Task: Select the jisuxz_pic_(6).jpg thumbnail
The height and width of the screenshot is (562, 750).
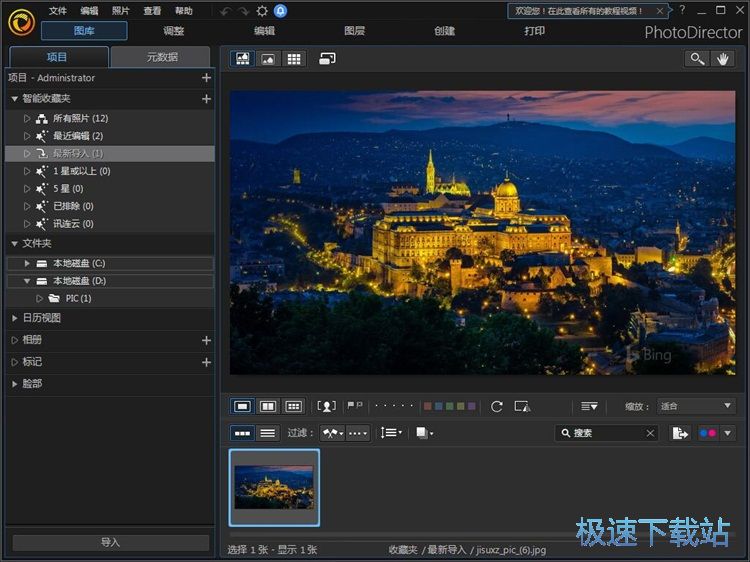Action: (274, 487)
